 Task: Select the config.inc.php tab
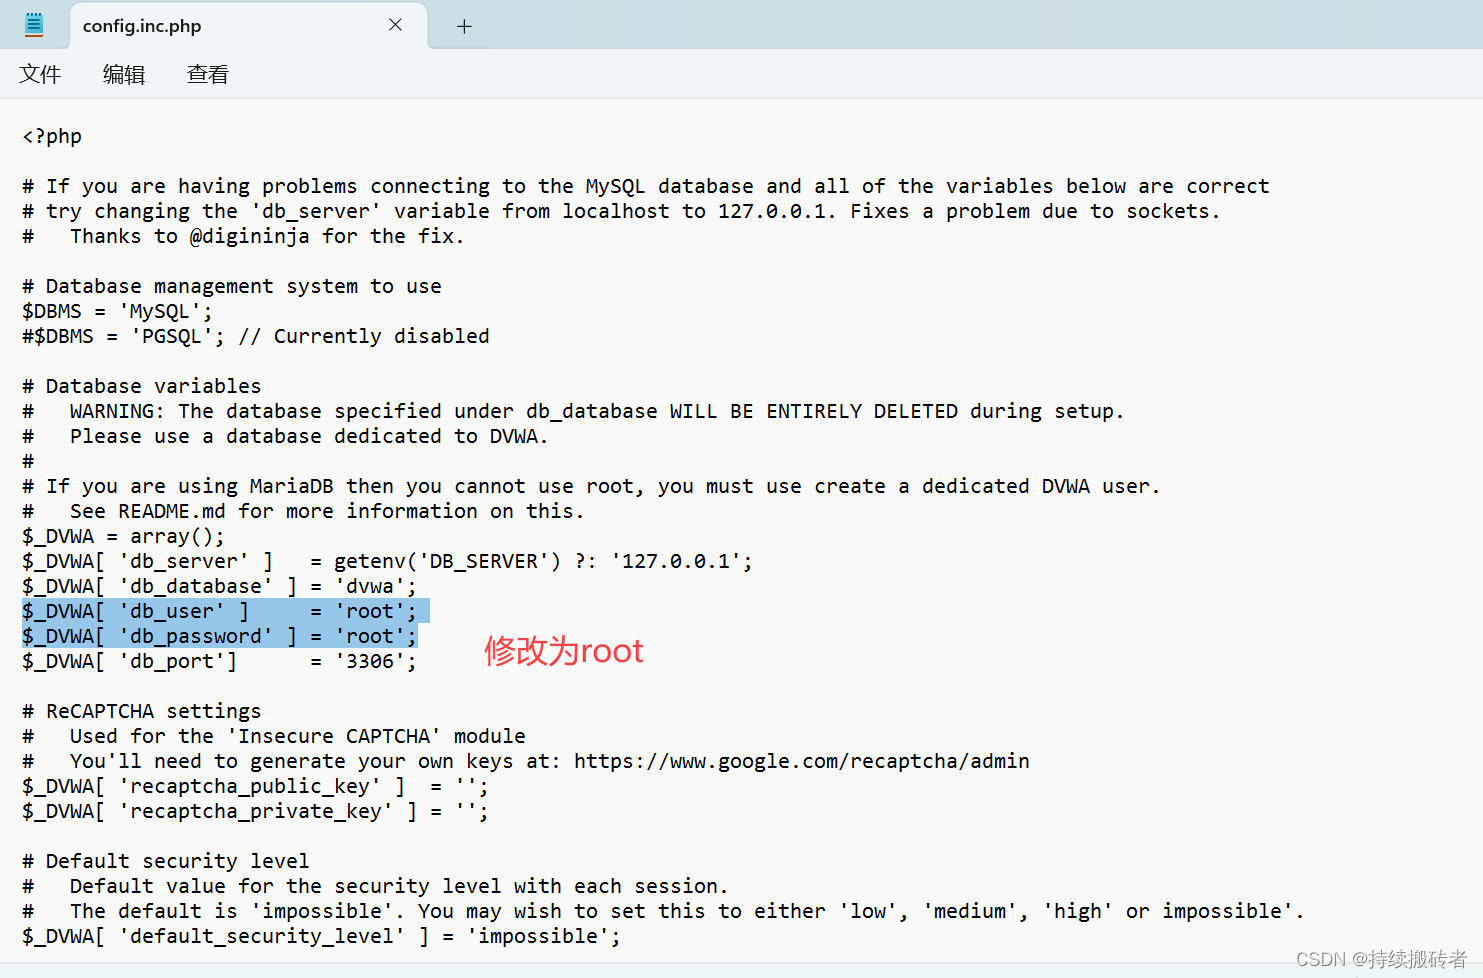(248, 26)
